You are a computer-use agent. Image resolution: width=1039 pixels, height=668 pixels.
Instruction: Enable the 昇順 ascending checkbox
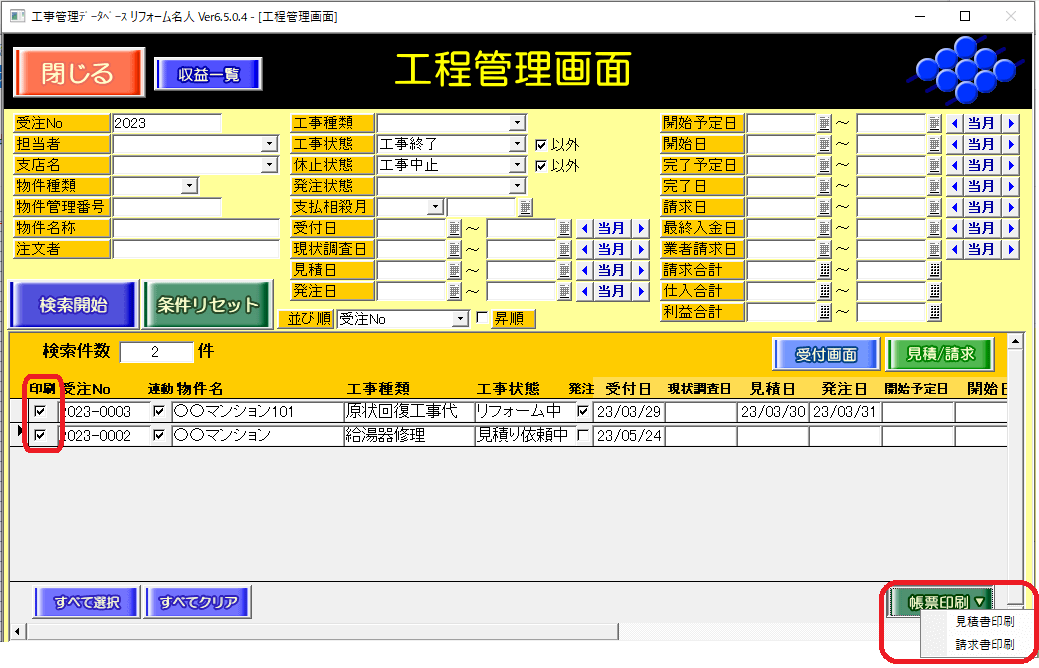click(482, 319)
